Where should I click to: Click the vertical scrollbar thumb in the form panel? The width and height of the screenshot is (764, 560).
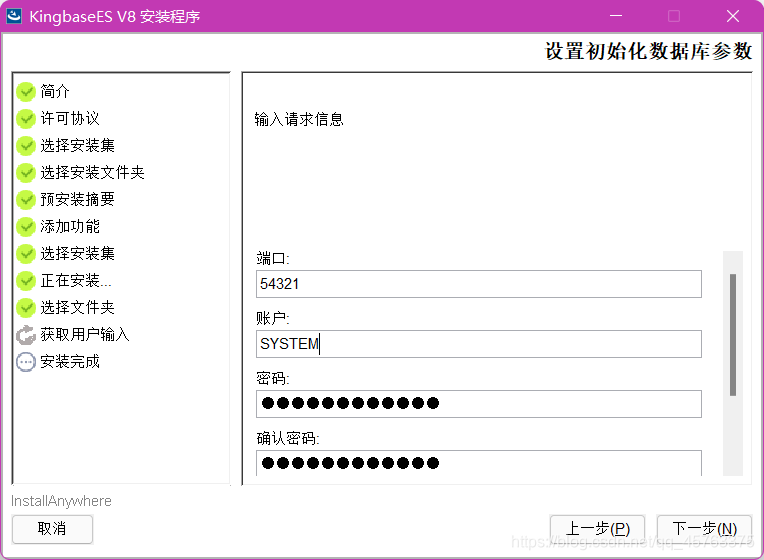tap(732, 335)
